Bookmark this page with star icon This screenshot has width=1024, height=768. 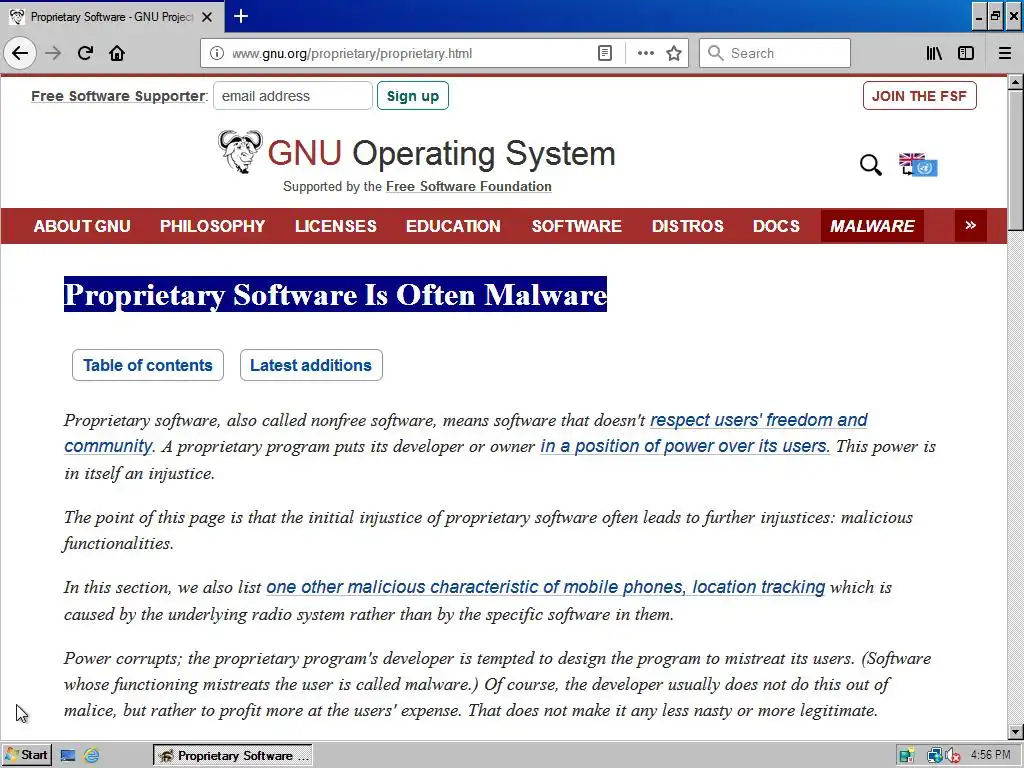point(674,53)
